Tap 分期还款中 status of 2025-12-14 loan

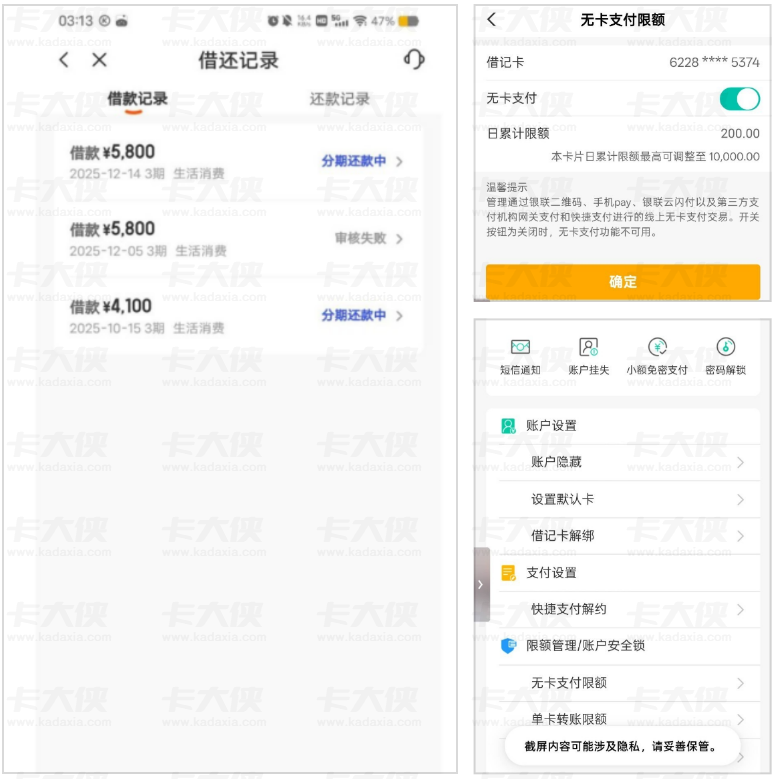(x=354, y=161)
